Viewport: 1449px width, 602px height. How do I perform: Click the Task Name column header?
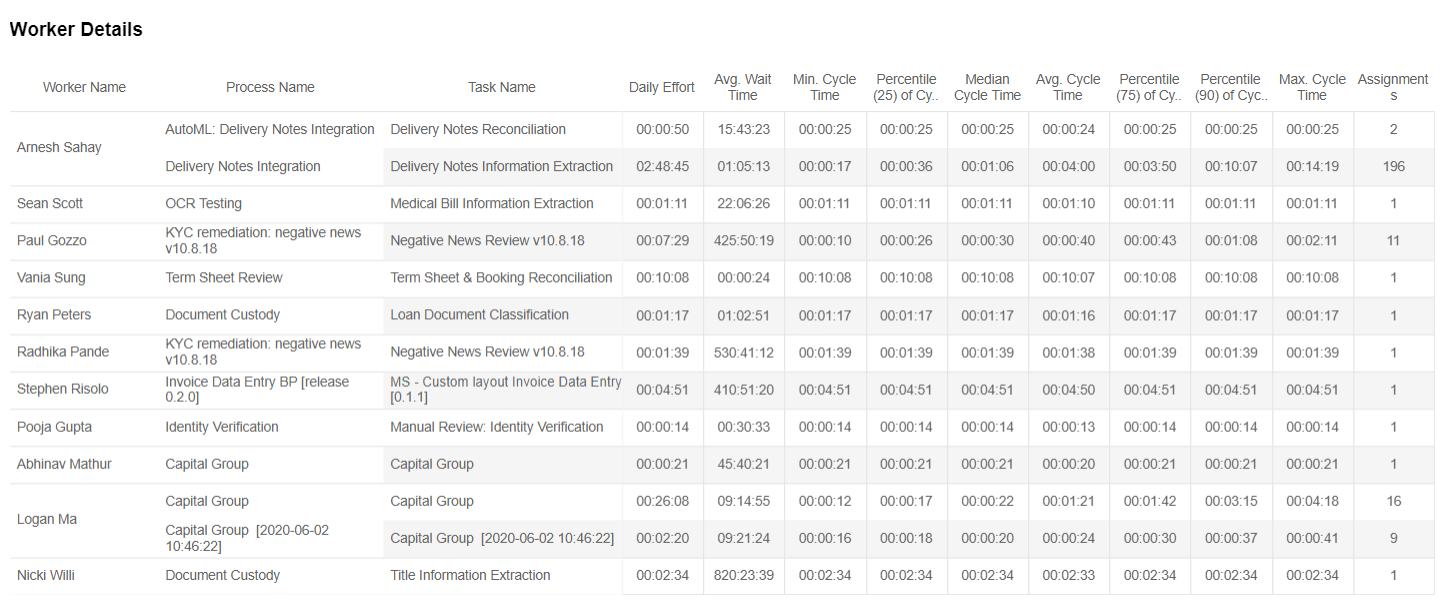tap(502, 87)
